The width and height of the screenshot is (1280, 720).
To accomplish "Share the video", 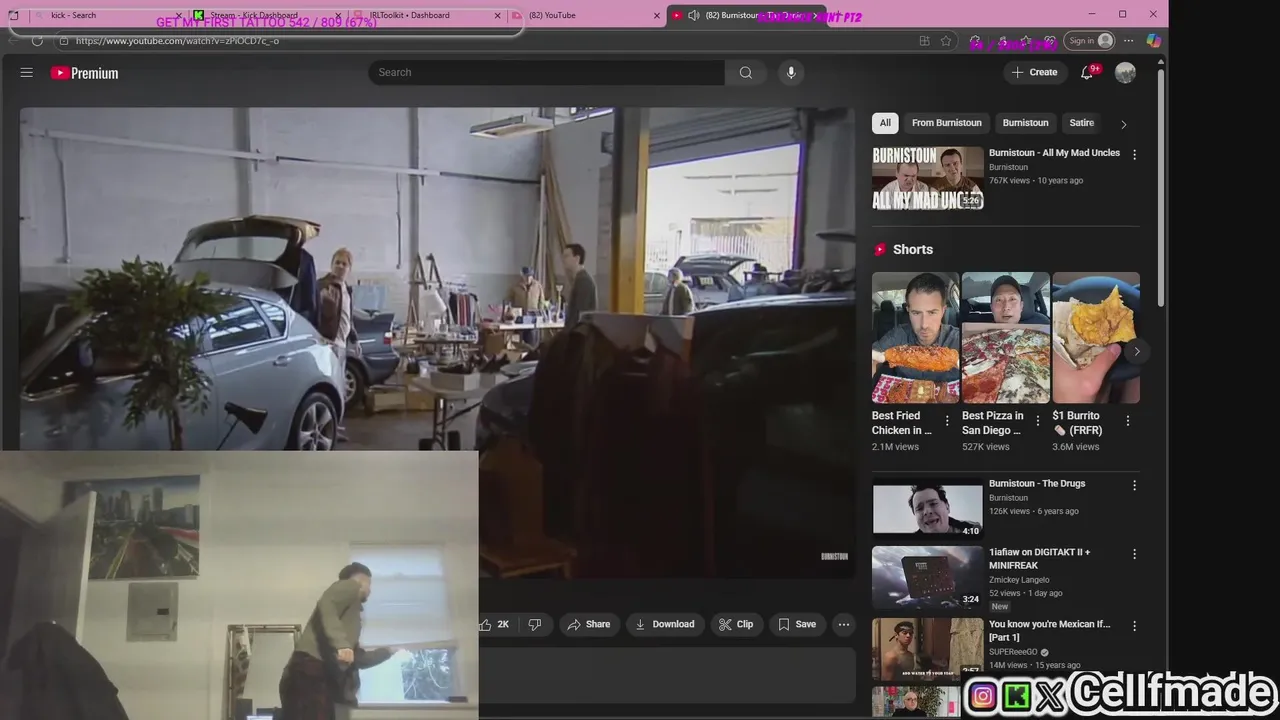I will [588, 624].
